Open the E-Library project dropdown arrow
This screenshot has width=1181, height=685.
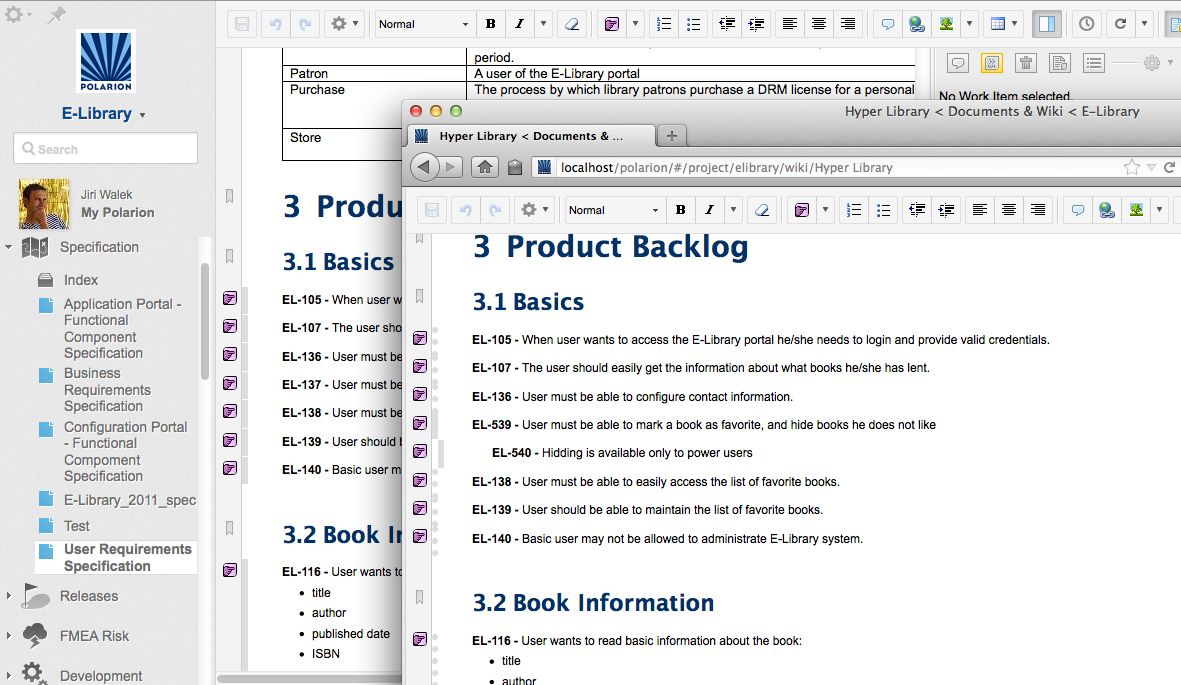pos(142,115)
